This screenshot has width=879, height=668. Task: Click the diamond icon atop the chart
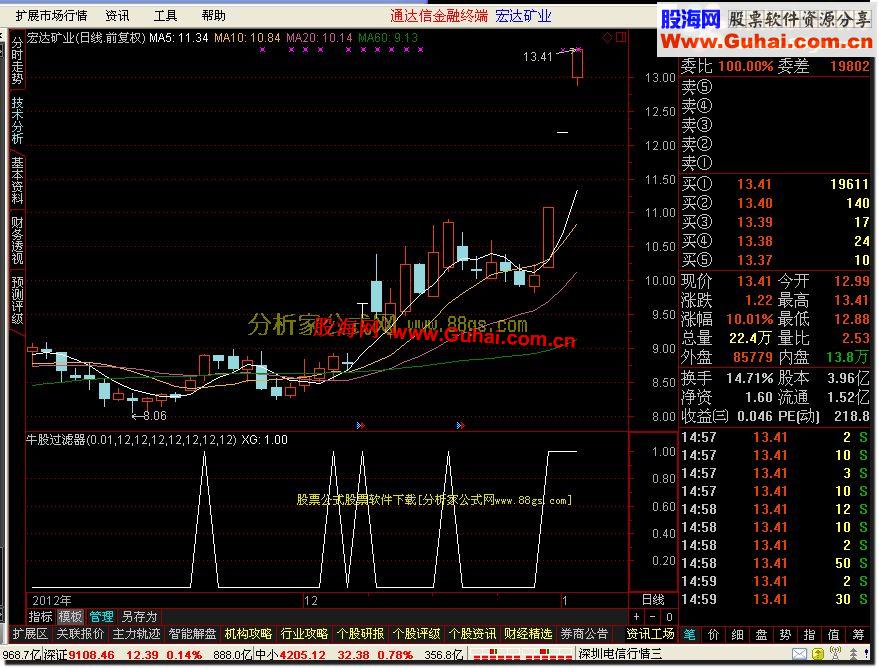pyautogui.click(x=607, y=38)
